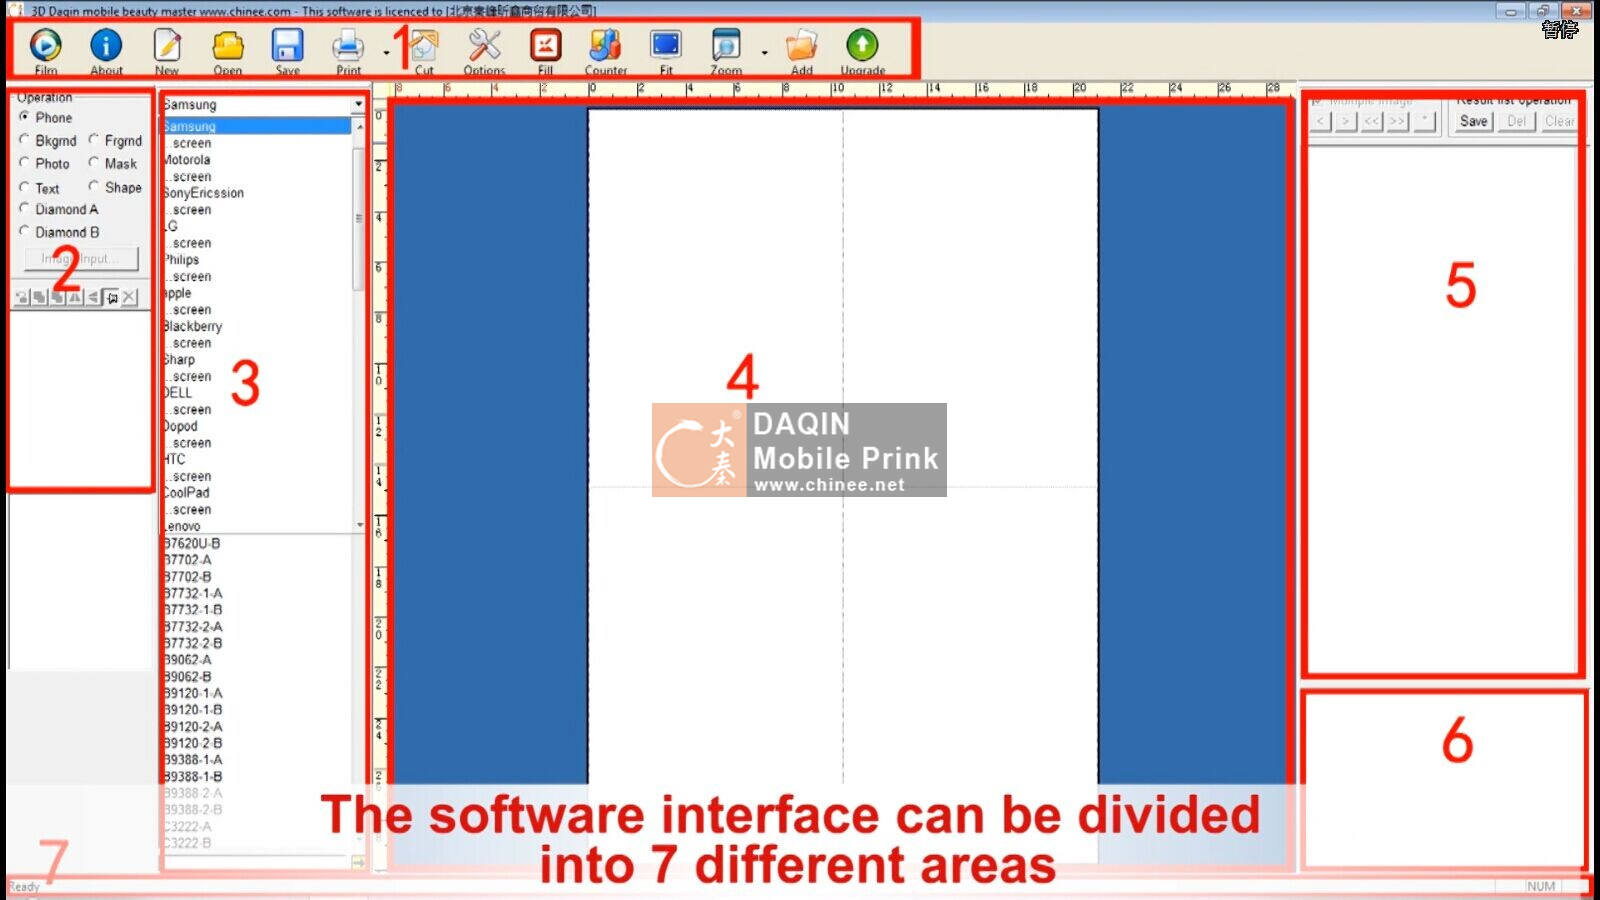Select Philips in the brand list

[181, 260]
